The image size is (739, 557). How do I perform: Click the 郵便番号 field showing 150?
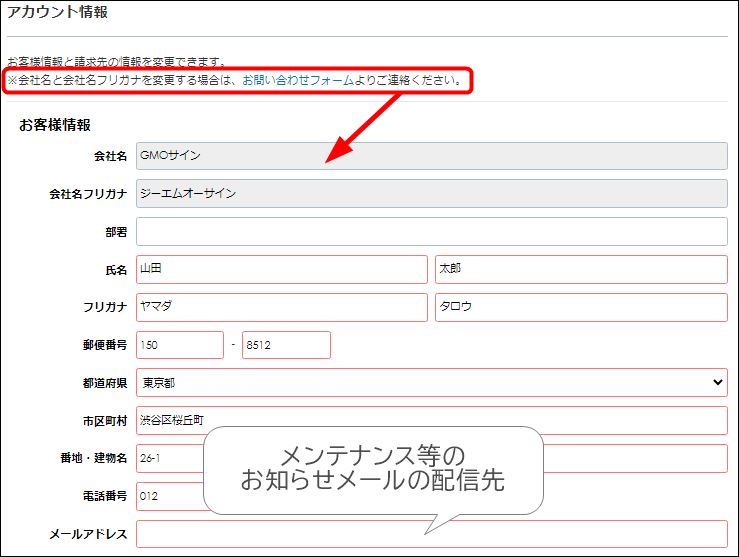179,345
